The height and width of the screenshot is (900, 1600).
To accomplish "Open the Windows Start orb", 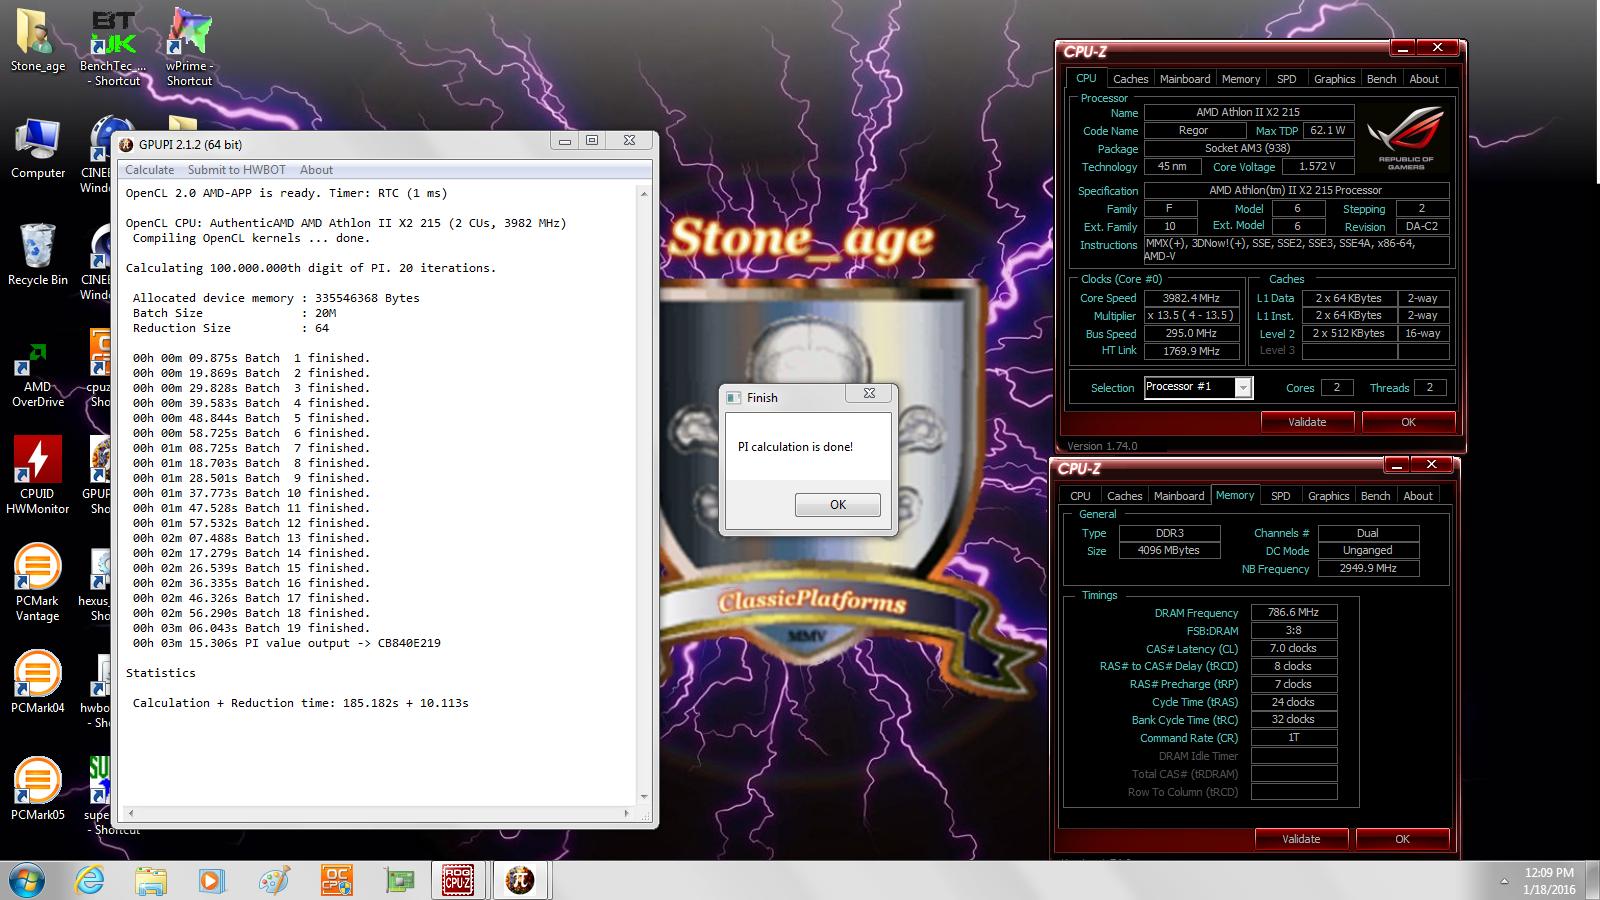I will (27, 880).
